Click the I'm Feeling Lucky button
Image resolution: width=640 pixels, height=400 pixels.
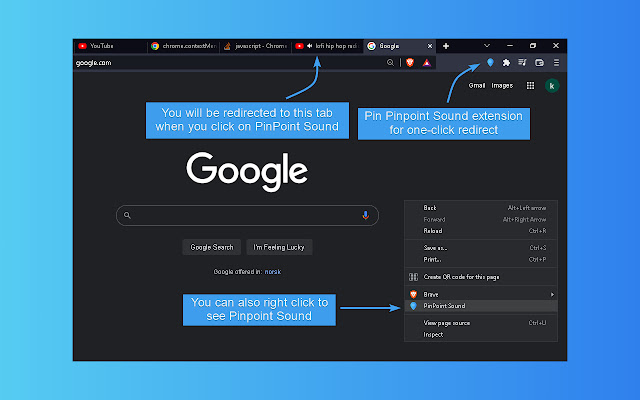(x=279, y=247)
